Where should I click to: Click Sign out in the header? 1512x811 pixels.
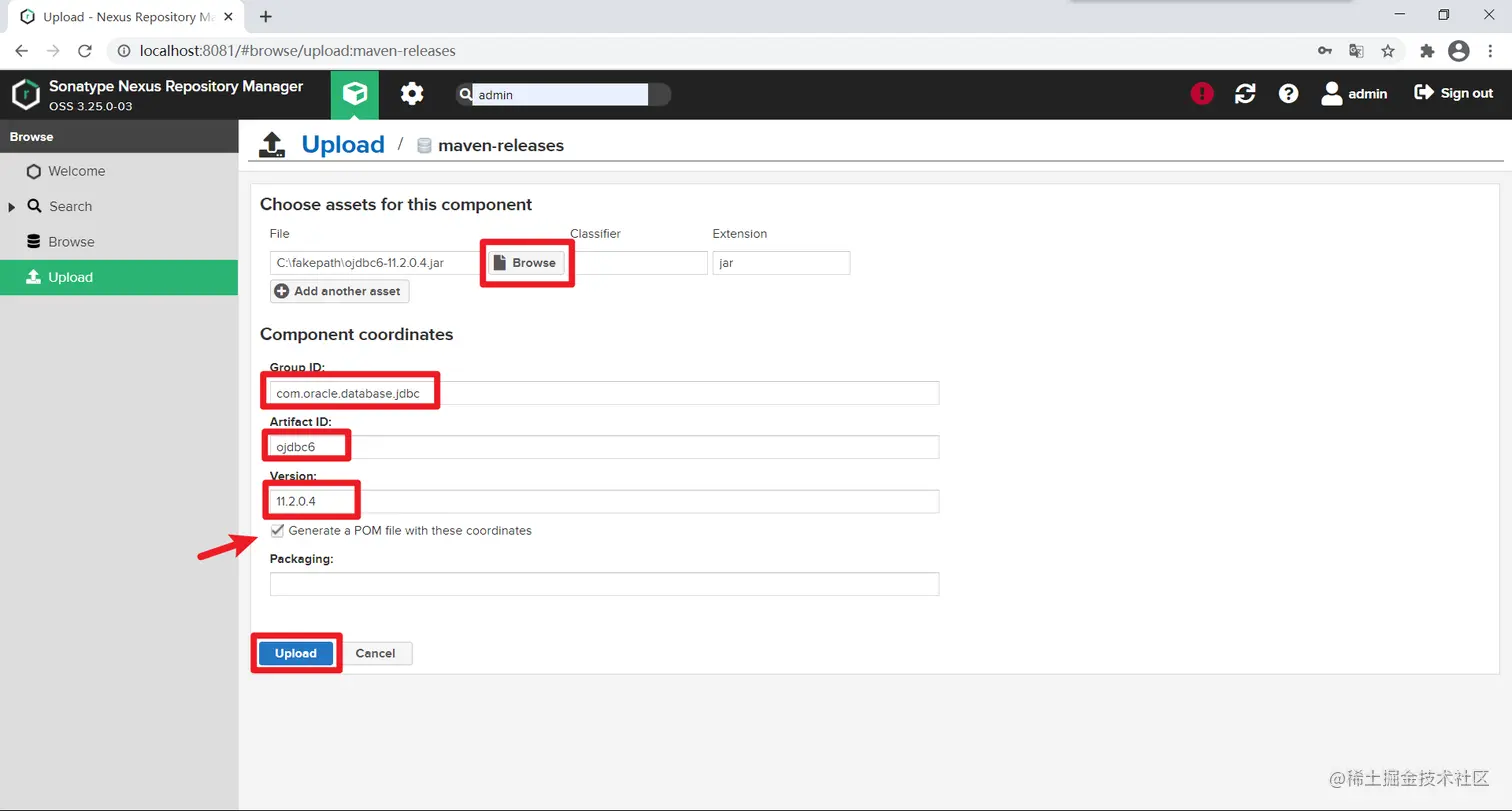1454,93
